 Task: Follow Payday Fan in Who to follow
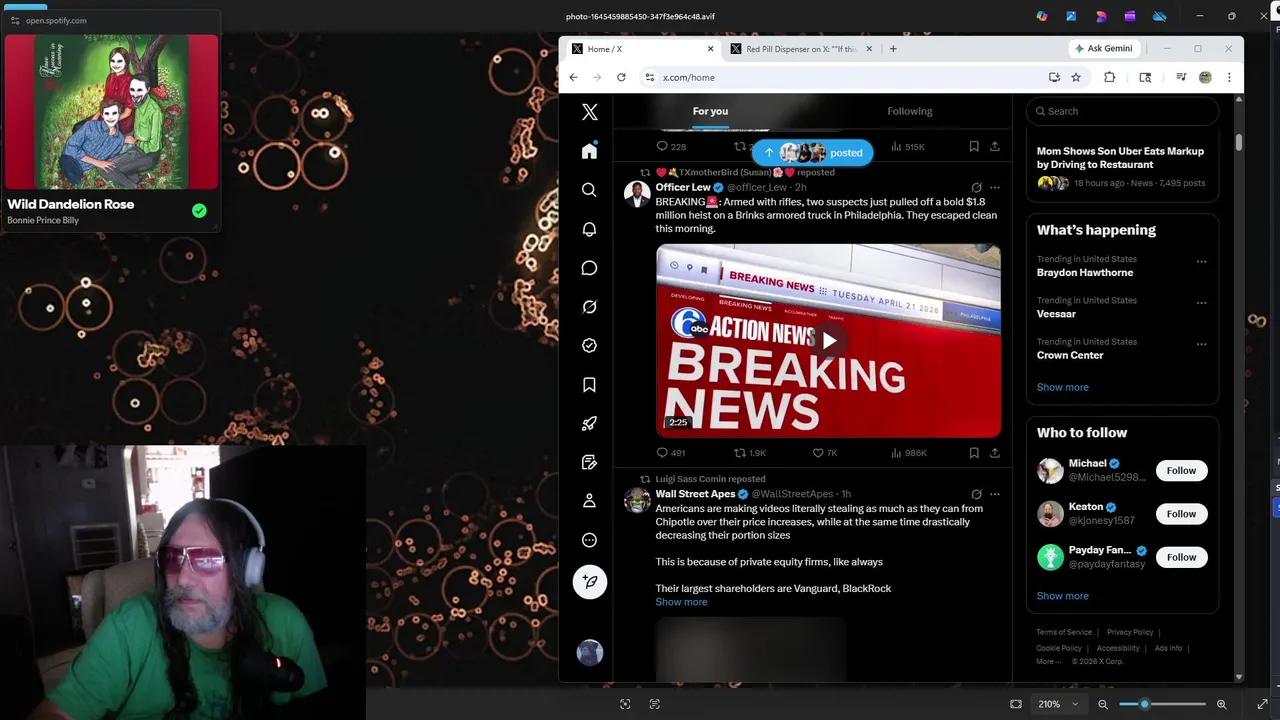[x=1181, y=557]
